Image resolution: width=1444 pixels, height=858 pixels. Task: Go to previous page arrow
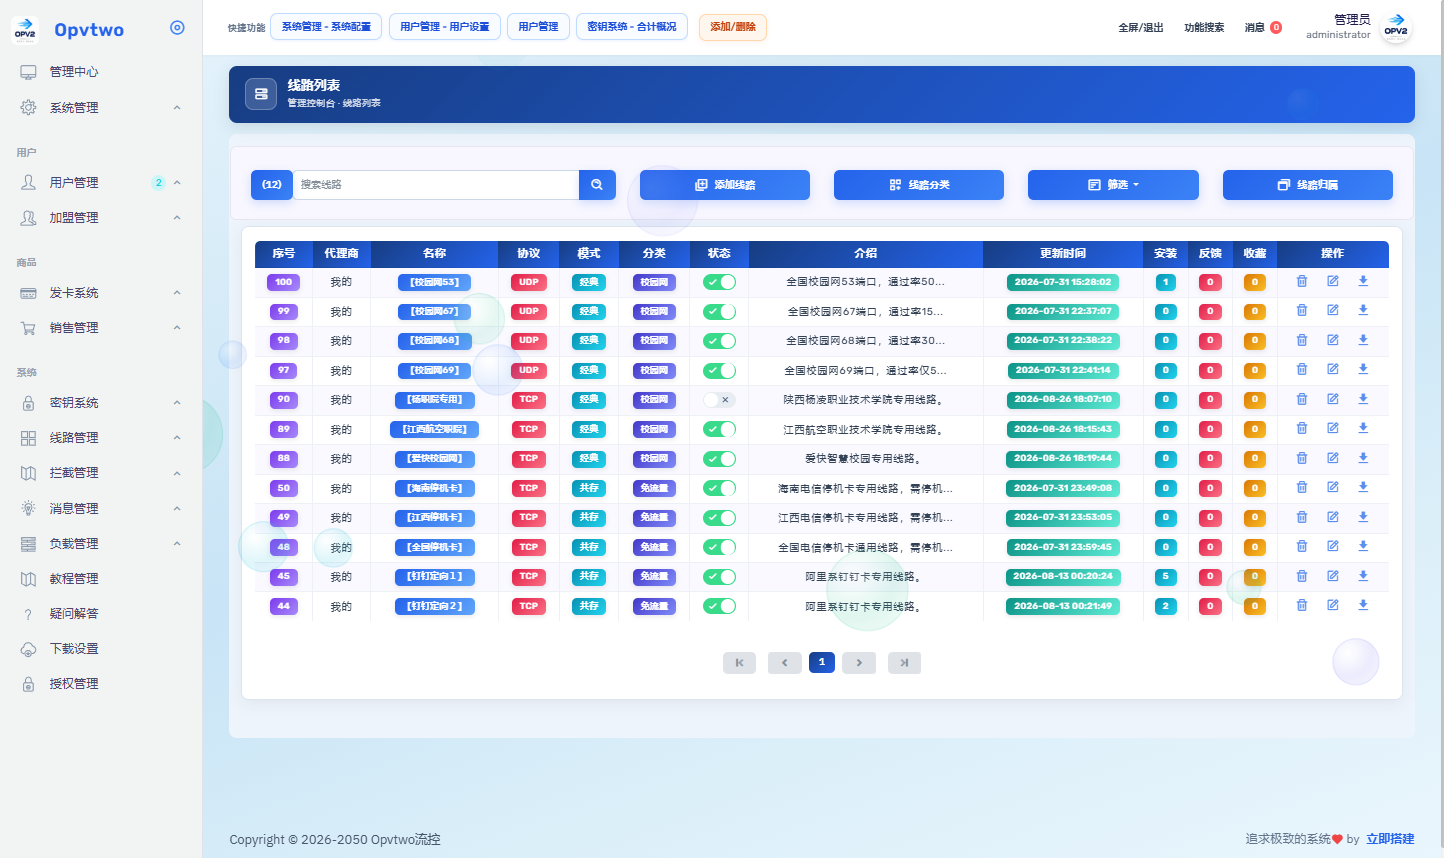[x=784, y=663]
